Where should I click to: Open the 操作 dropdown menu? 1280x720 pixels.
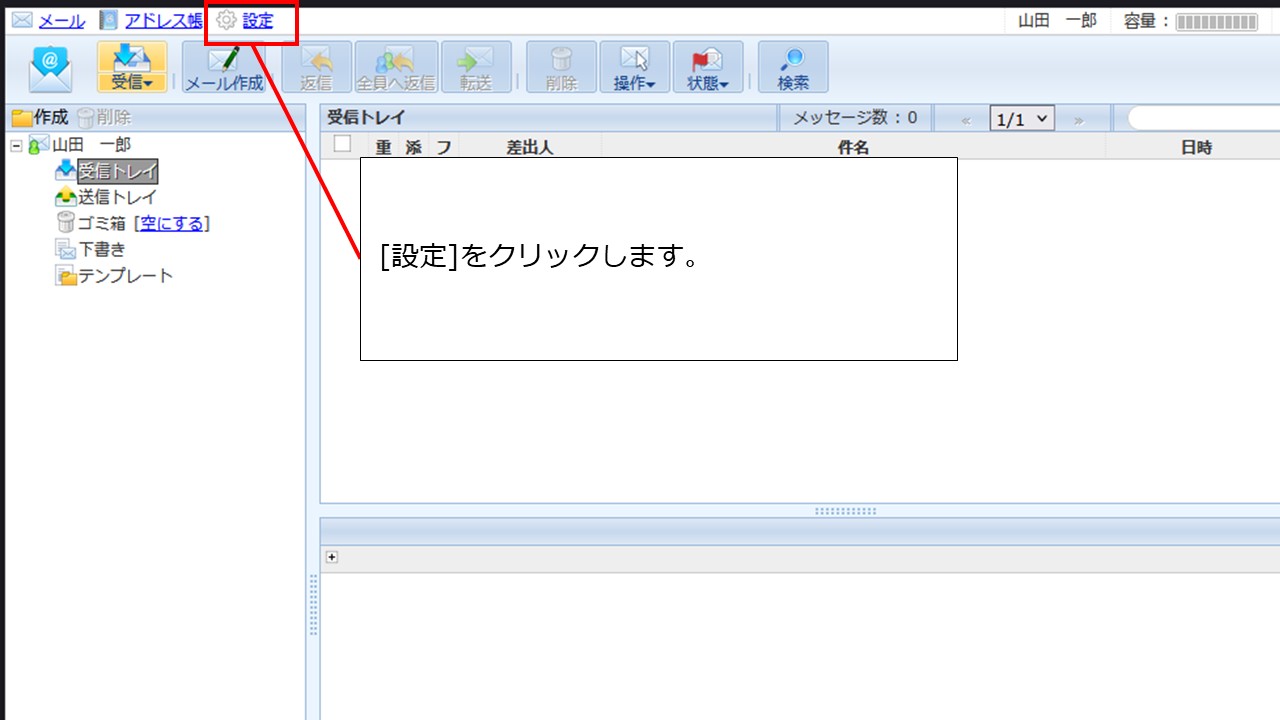coord(634,66)
